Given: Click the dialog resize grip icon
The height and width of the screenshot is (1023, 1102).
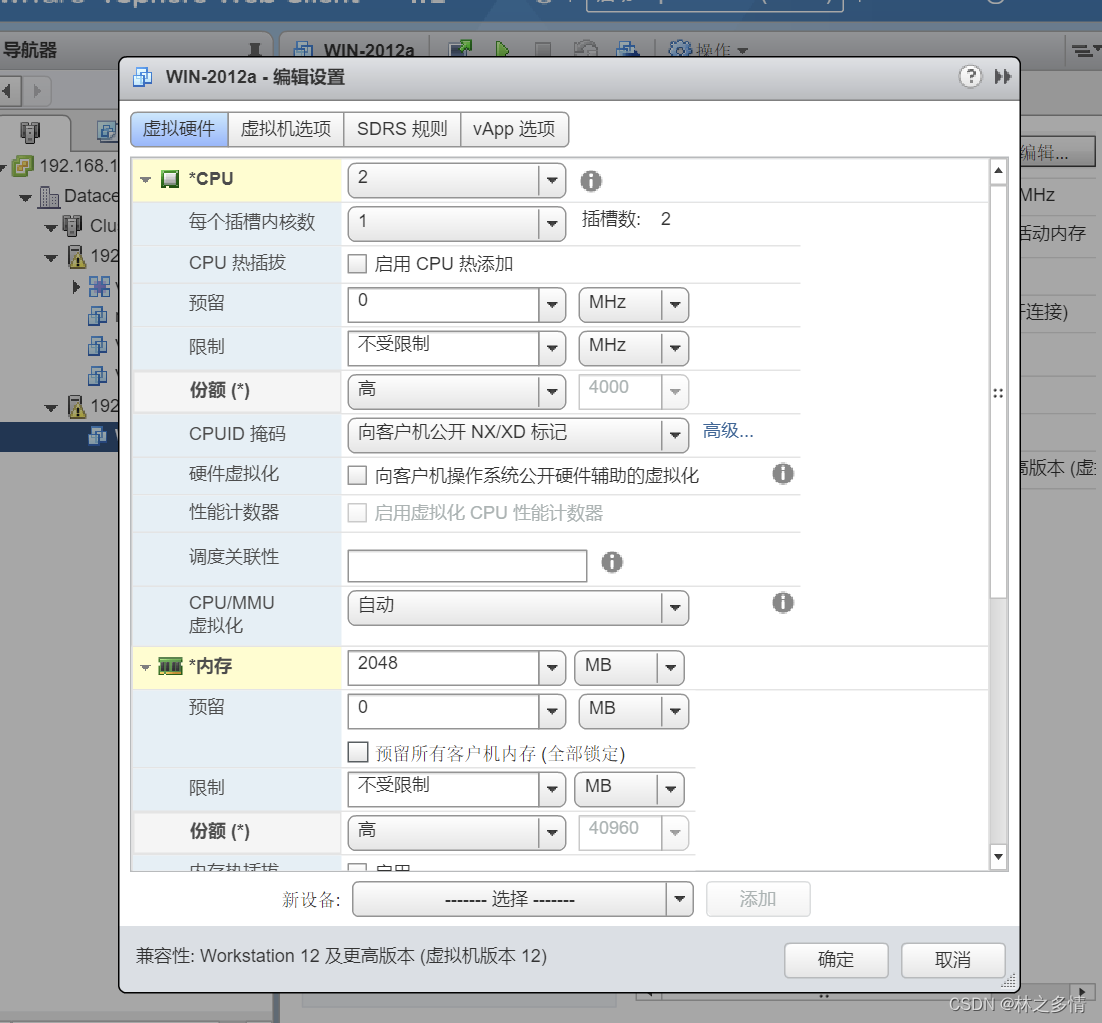Looking at the screenshot, I should [x=1009, y=980].
